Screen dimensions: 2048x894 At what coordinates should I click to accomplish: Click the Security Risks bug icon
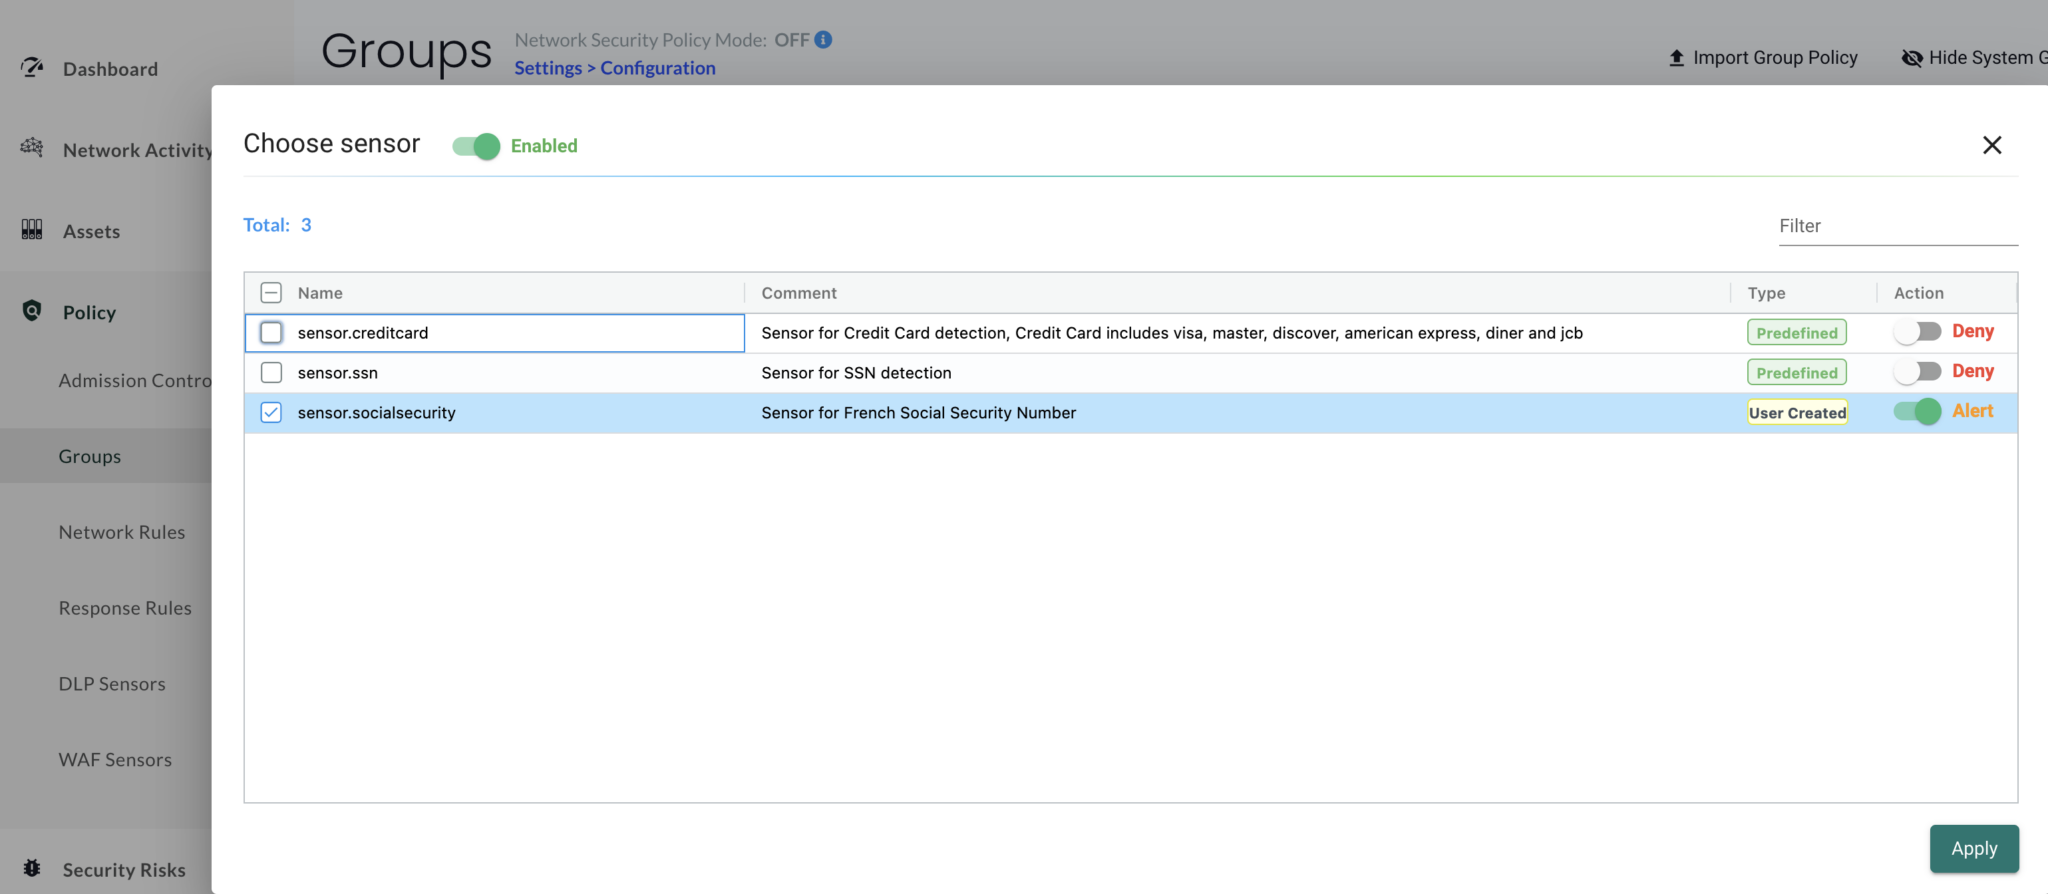(32, 868)
